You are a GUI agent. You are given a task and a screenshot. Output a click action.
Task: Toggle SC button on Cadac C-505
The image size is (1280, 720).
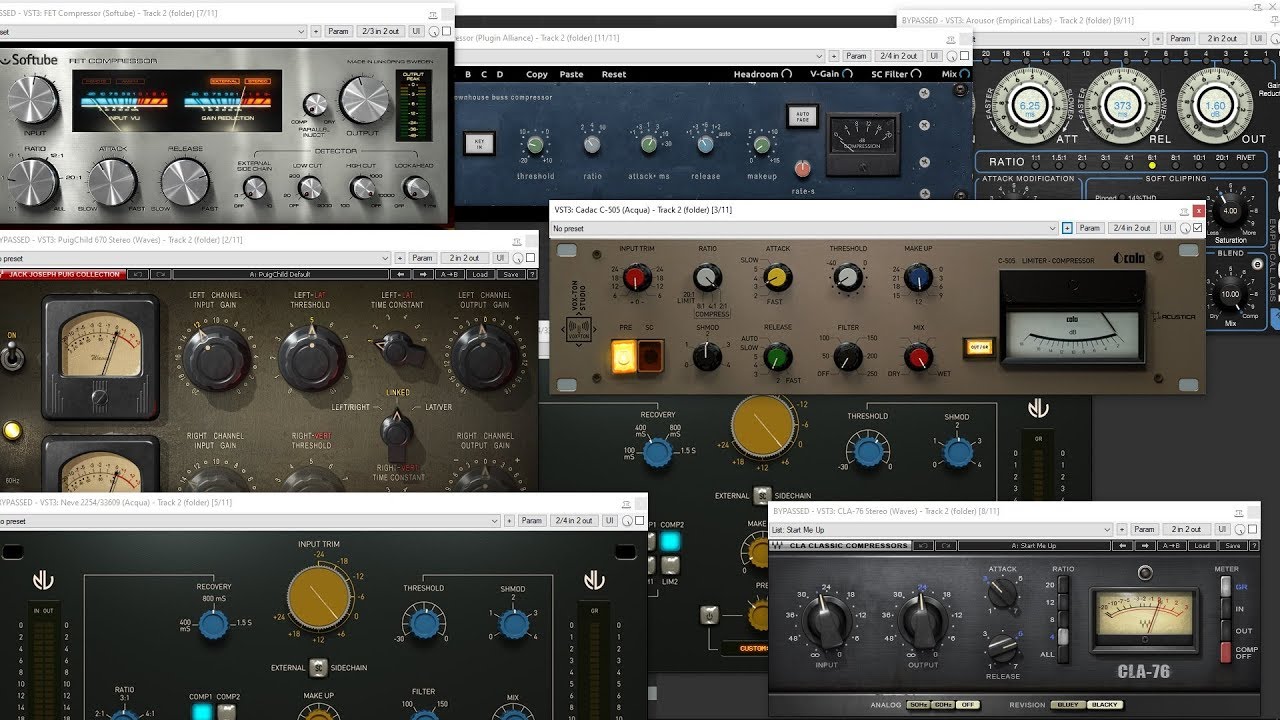click(650, 355)
